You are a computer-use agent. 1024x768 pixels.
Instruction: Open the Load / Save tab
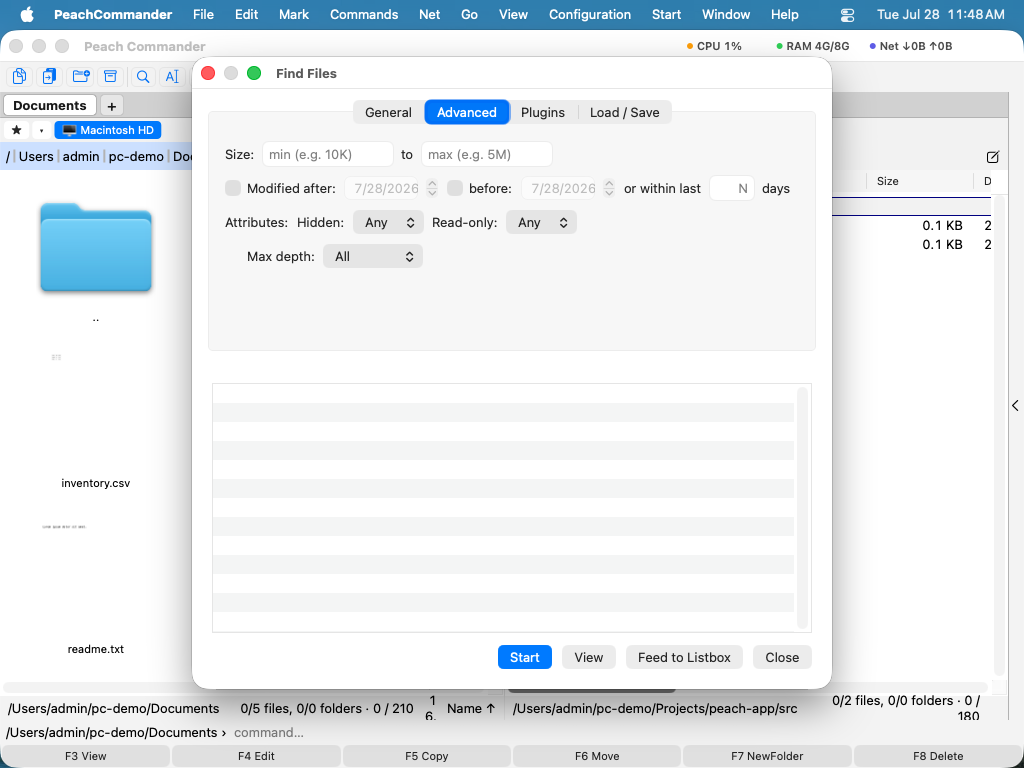(x=624, y=112)
